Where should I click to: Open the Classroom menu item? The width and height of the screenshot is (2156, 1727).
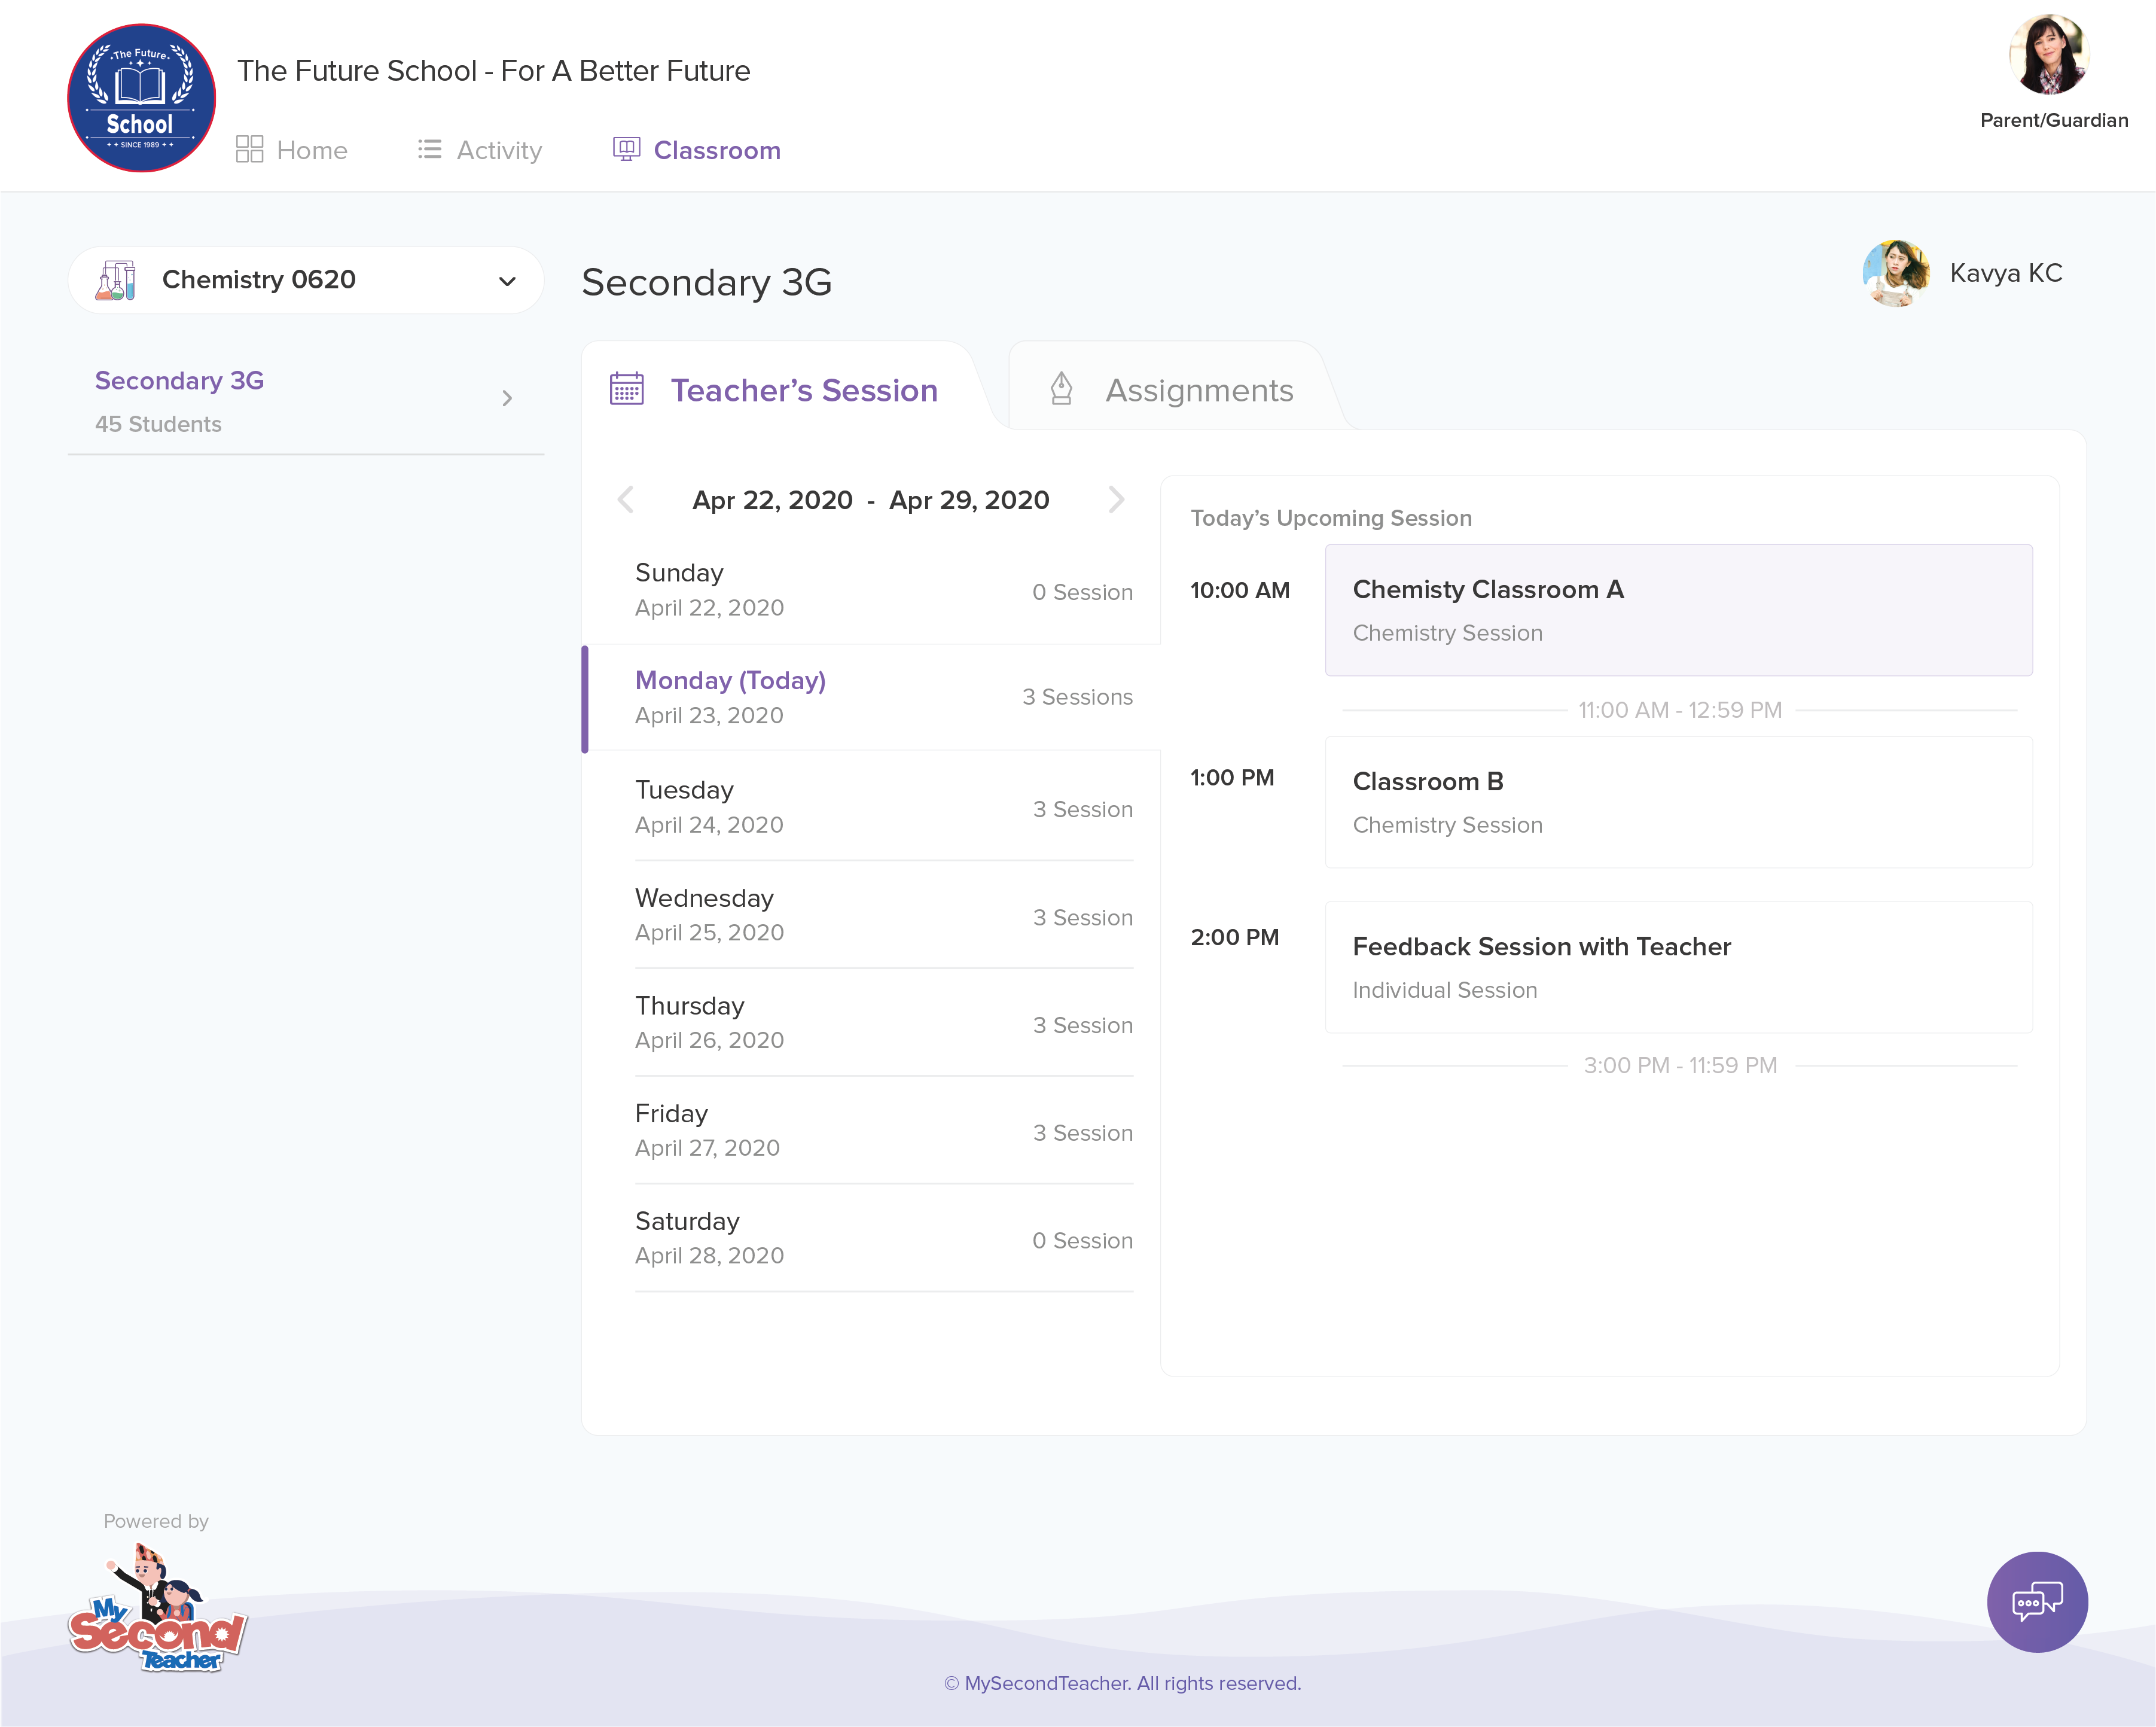697,150
